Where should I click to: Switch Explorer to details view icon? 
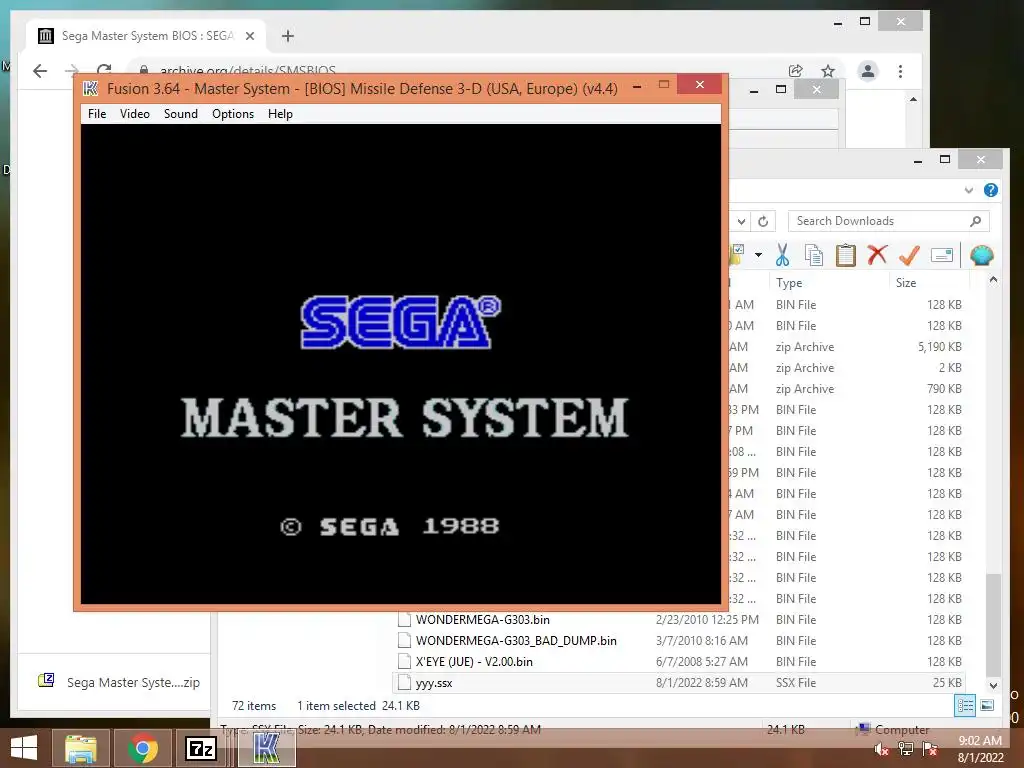pyautogui.click(x=965, y=705)
